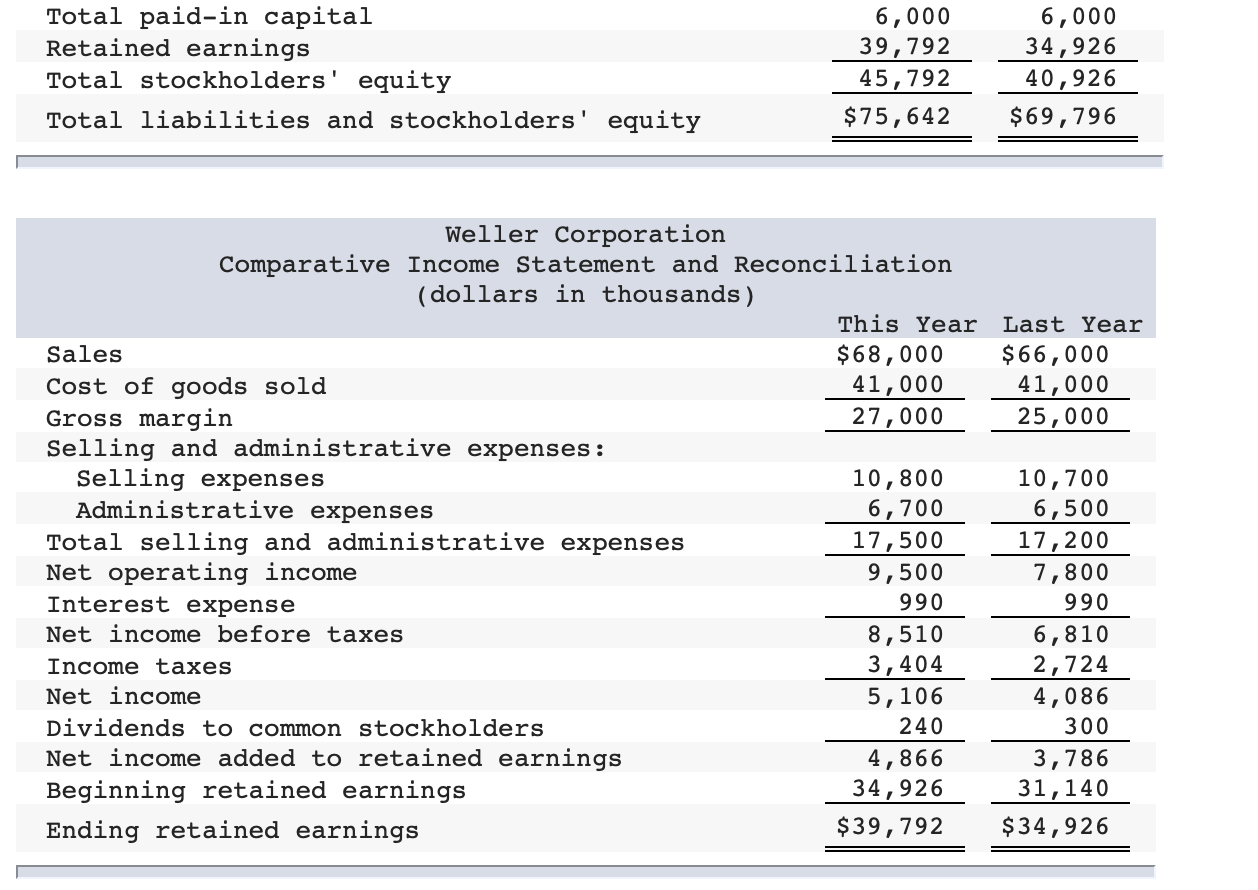Click the $66,000 sales value
This screenshot has height=890, width=1258.
(1056, 354)
